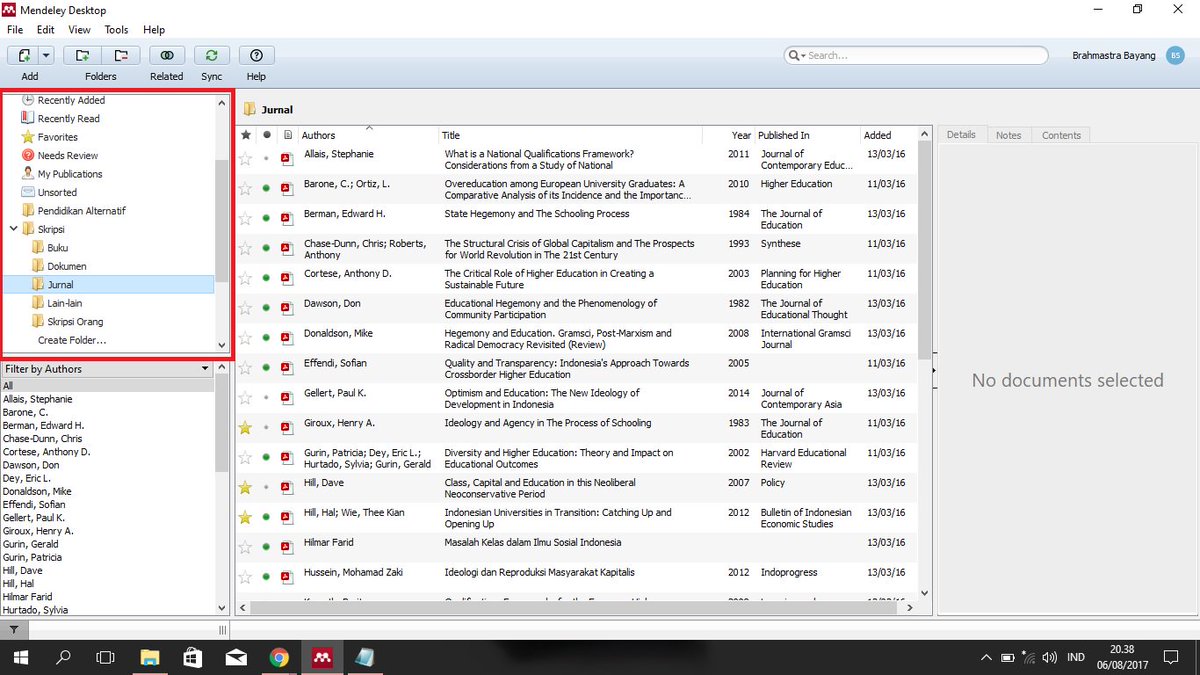Select the Unsorted collection
1200x675 pixels.
point(57,192)
